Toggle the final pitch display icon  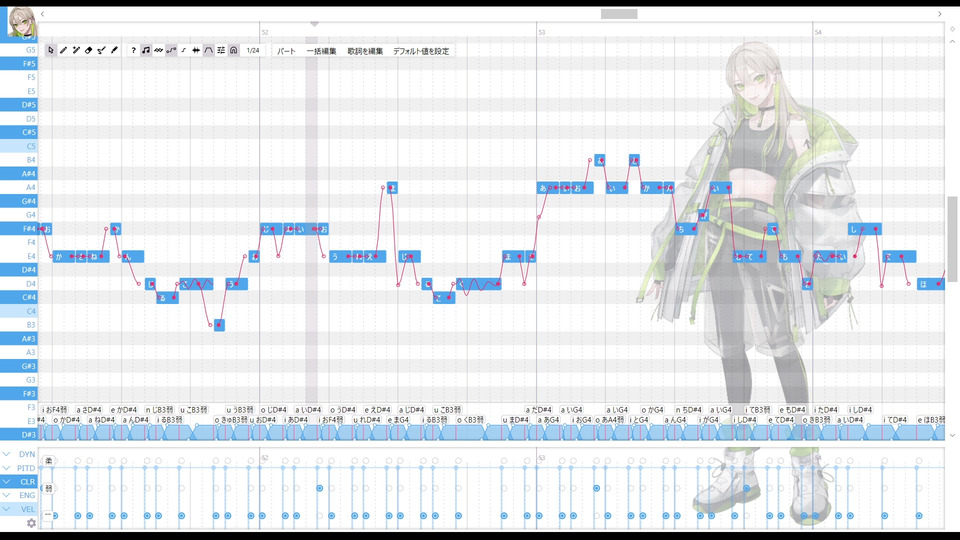click(184, 50)
